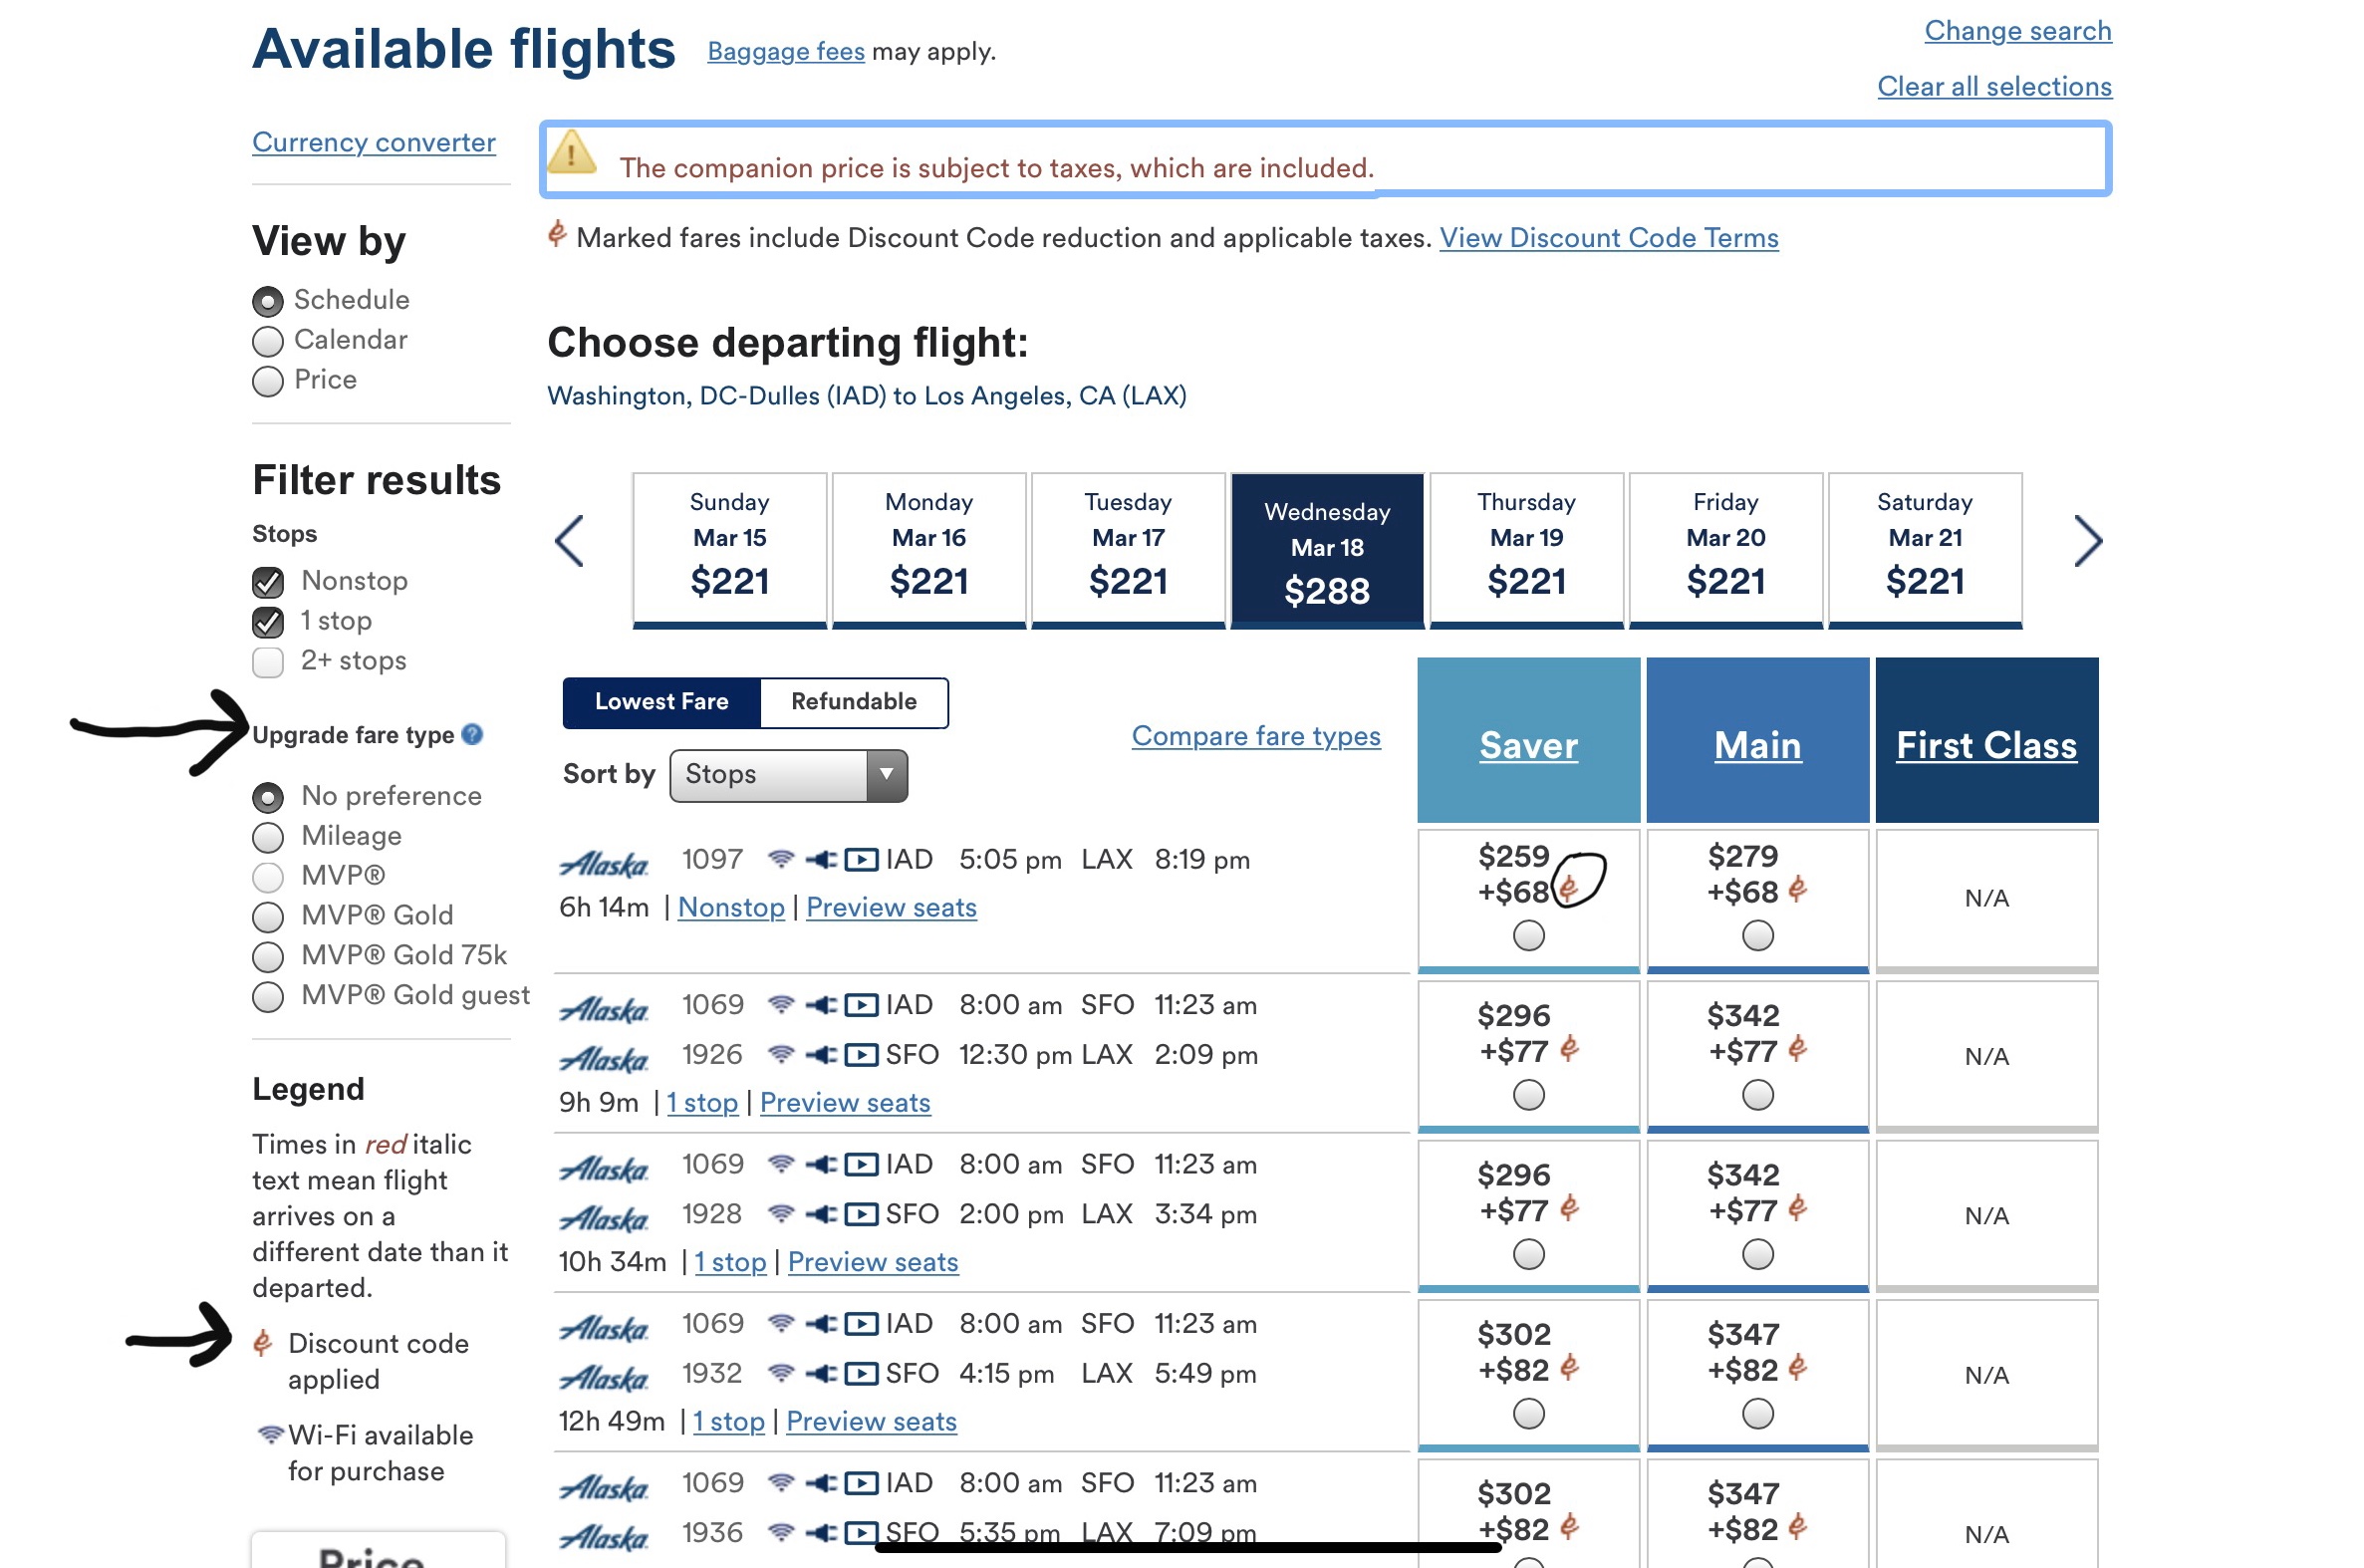Enable the 2+ stops filter
This screenshot has height=1568, width=2364.
pos(267,661)
